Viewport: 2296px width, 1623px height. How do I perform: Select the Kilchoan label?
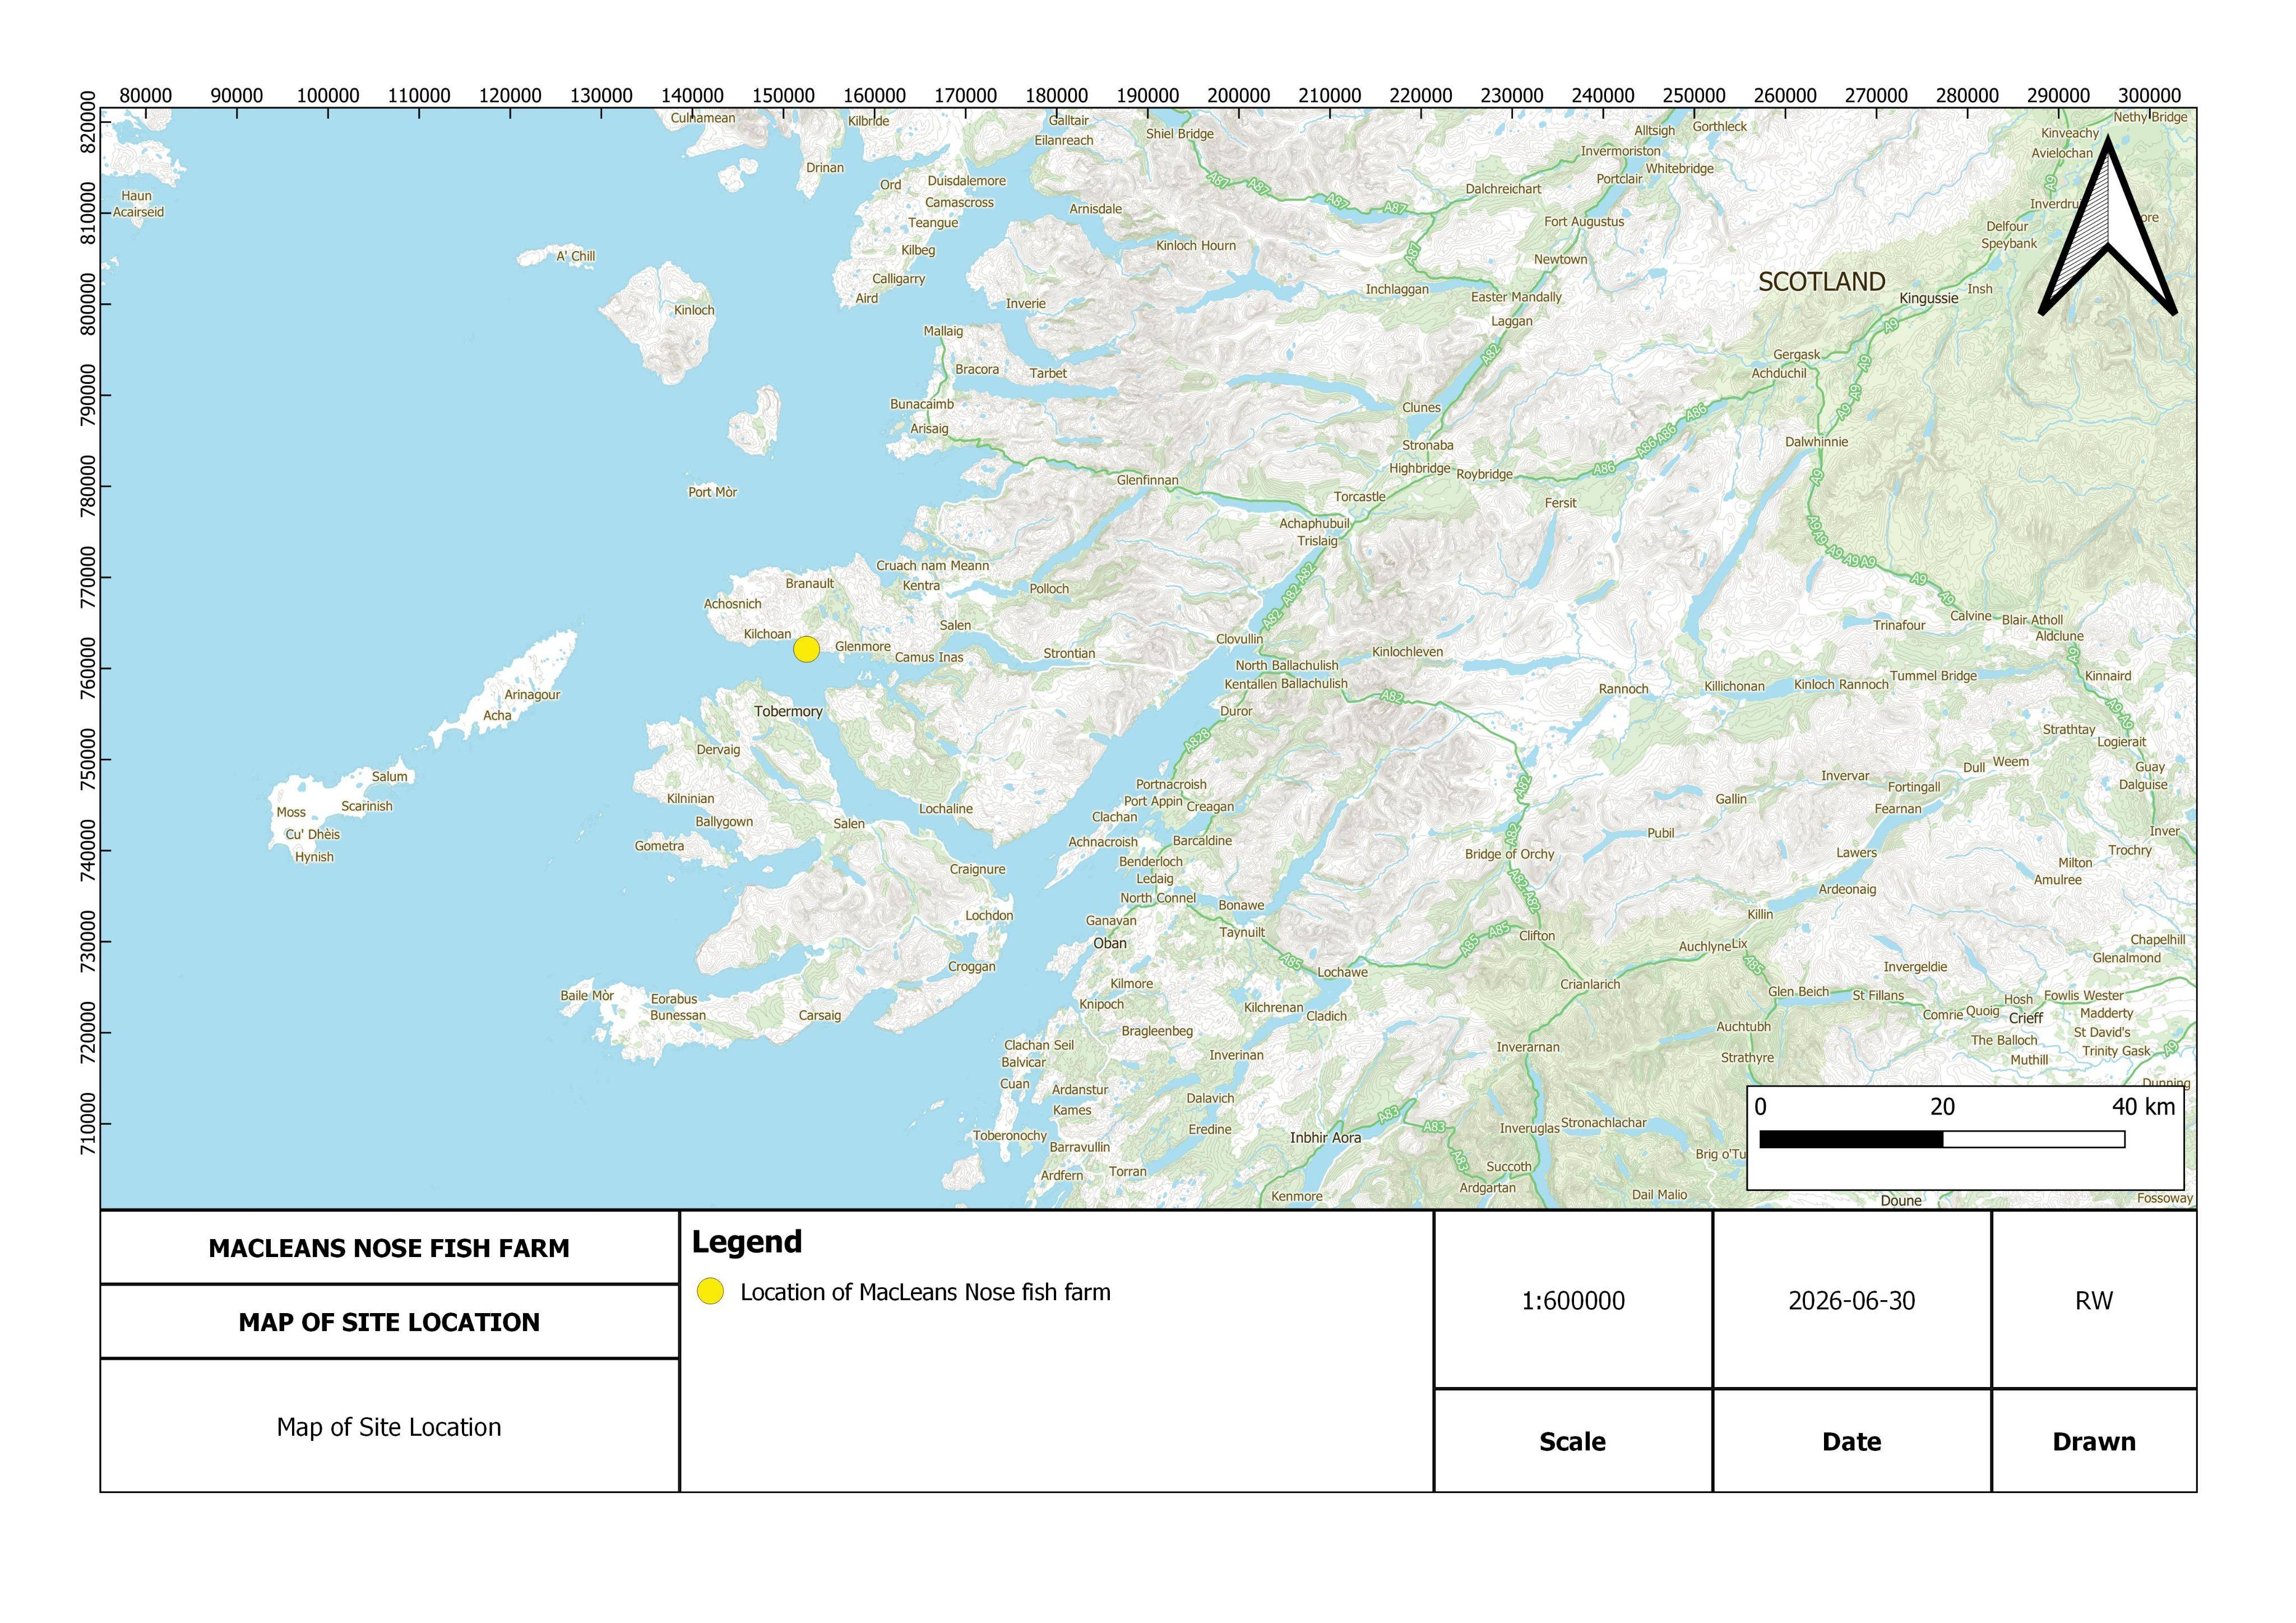click(767, 634)
